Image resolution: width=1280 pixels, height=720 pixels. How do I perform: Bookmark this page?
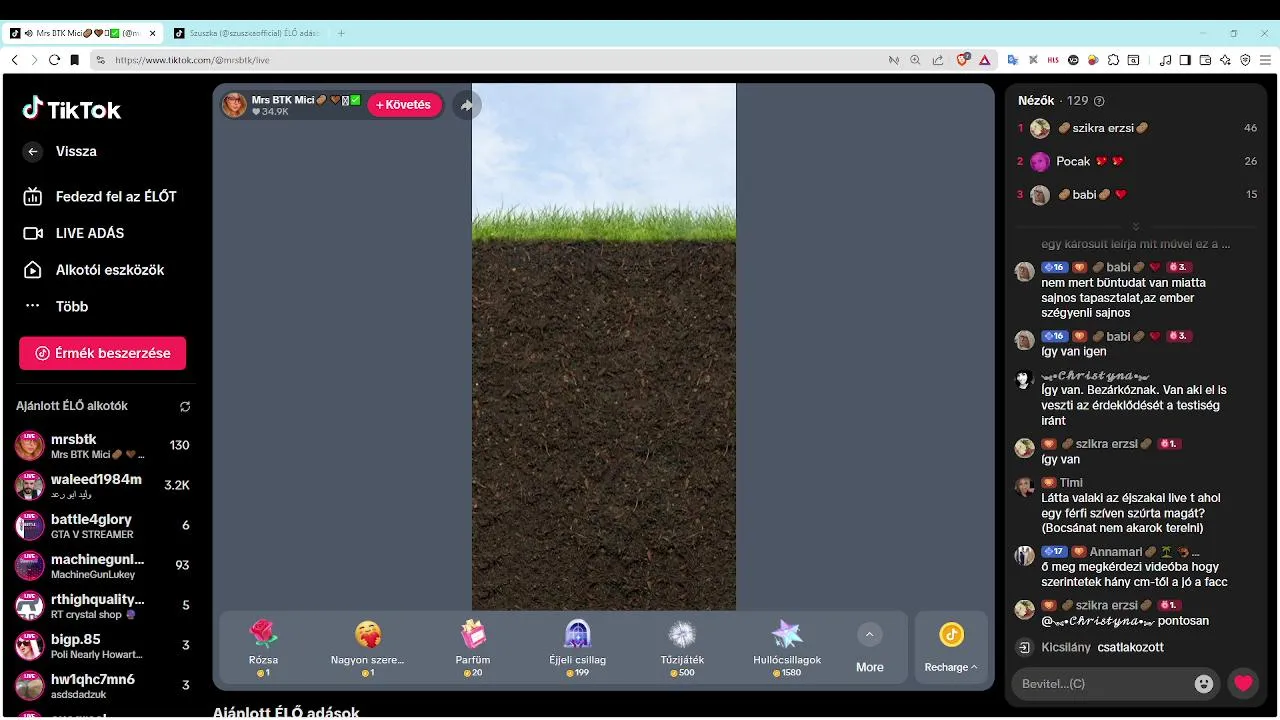(75, 60)
